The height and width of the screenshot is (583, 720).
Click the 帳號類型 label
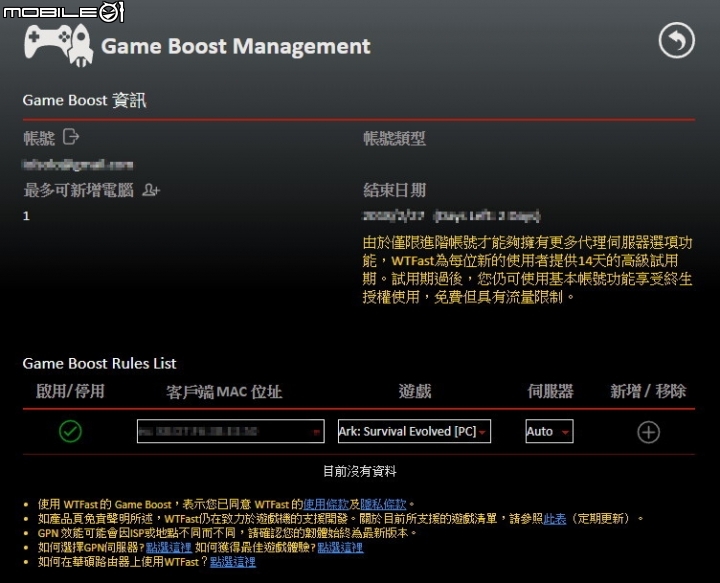(x=394, y=138)
